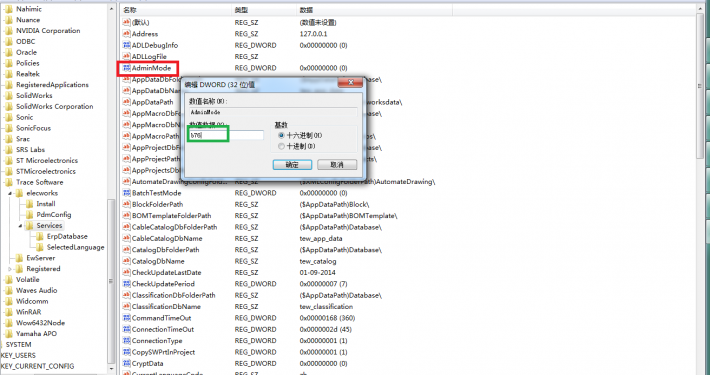Click the CheckUpdatePeriod DWORD icon
Image resolution: width=710 pixels, height=375 pixels.
tap(127, 284)
